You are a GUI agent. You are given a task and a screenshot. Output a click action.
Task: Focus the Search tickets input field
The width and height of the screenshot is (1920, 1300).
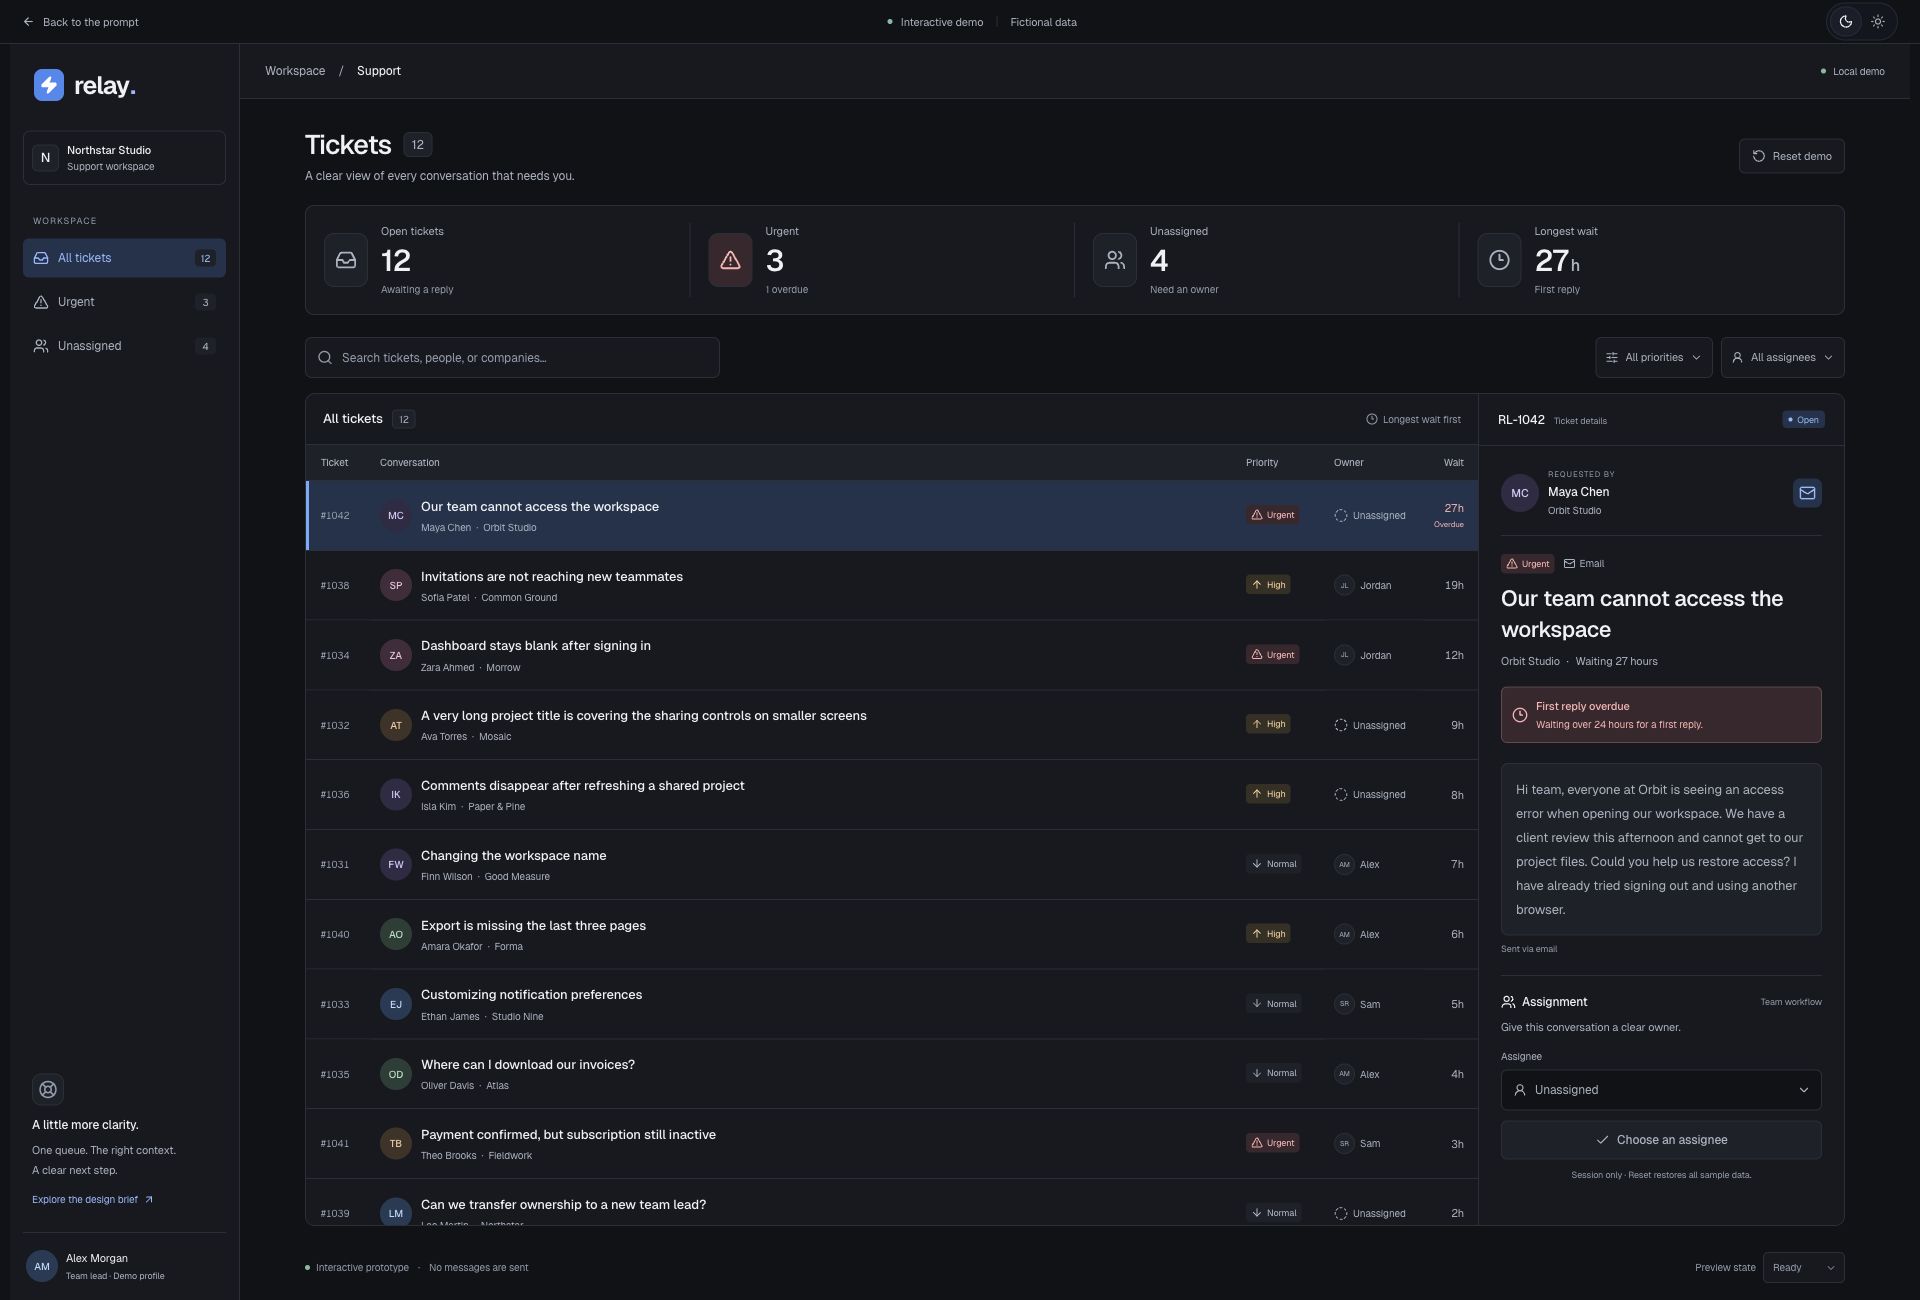pyautogui.click(x=512, y=358)
